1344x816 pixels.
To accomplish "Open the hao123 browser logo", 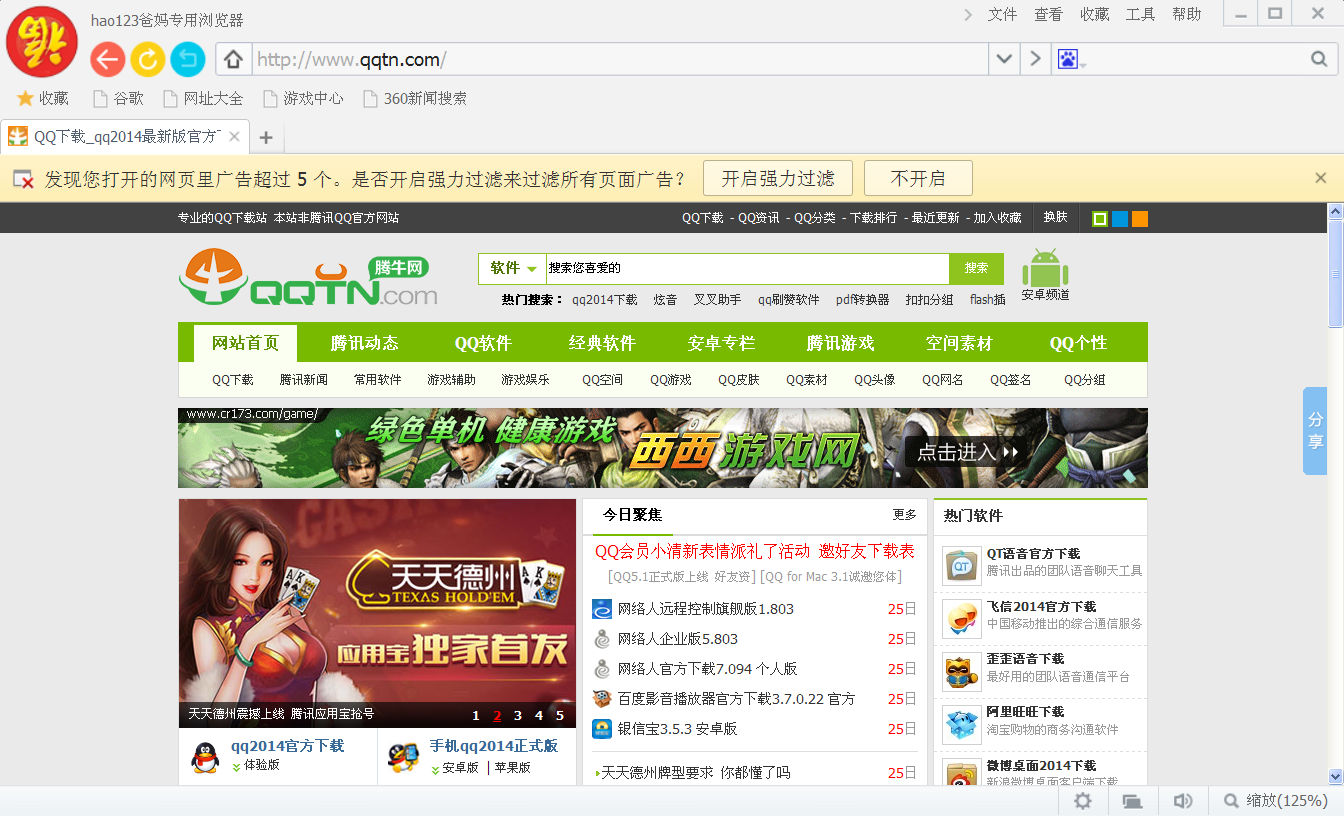I will pyautogui.click(x=42, y=41).
